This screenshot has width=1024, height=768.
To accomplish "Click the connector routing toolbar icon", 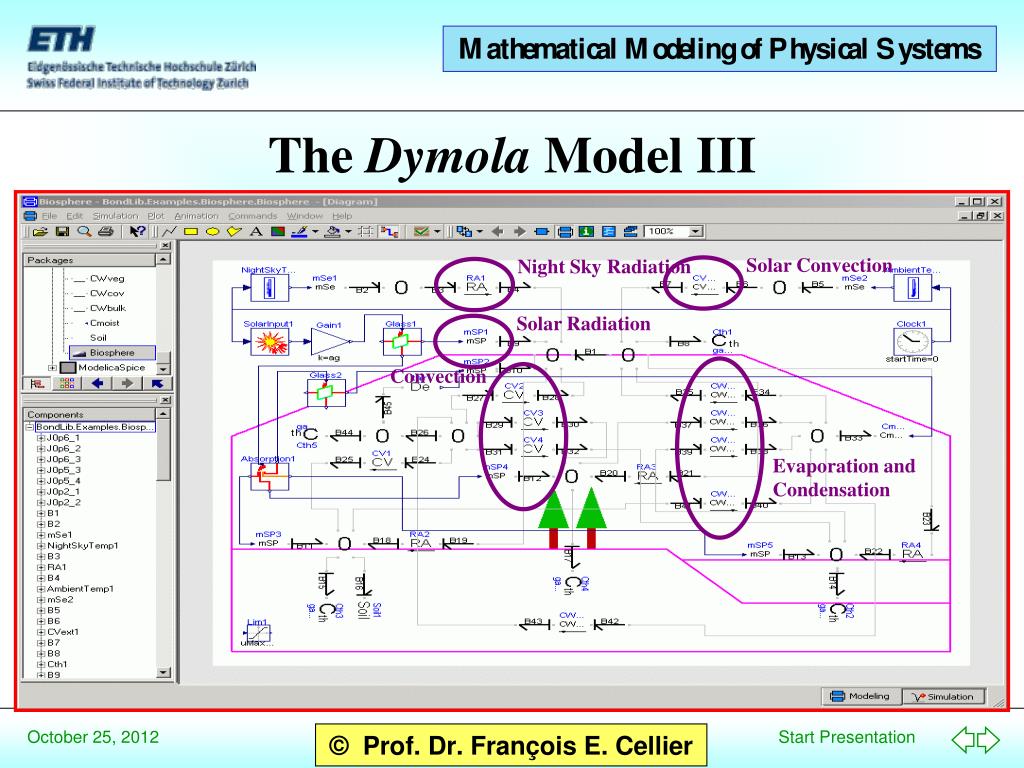I will click(x=389, y=231).
